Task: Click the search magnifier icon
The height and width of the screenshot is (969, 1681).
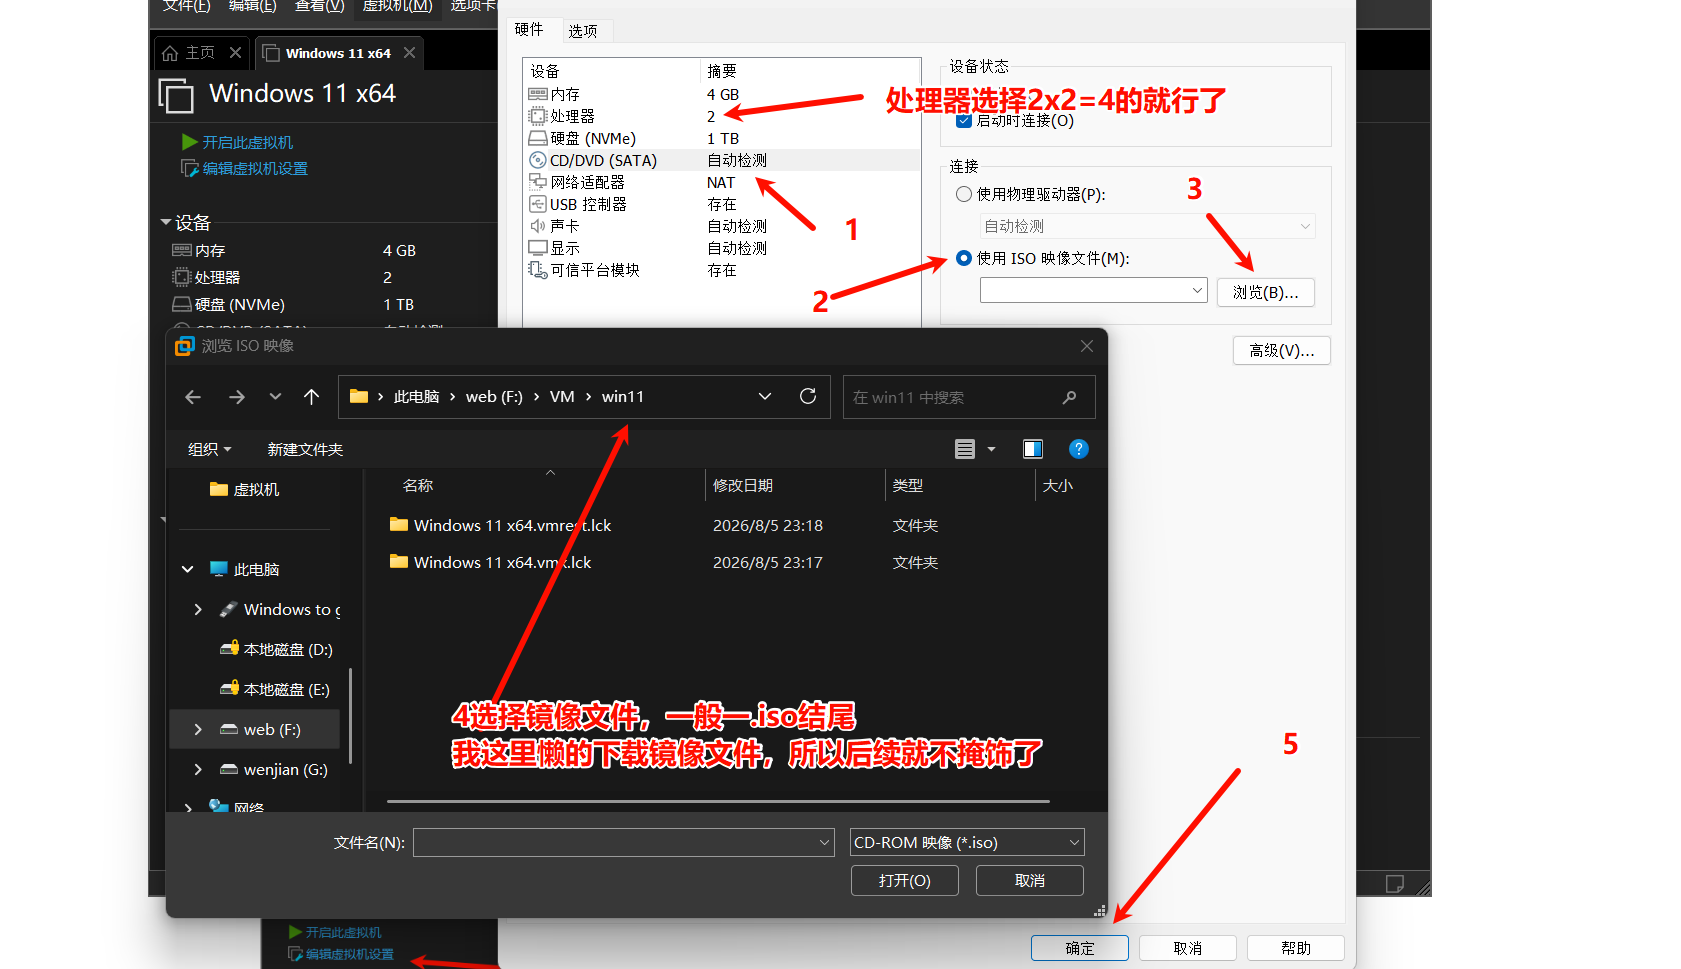Action: [x=1069, y=397]
